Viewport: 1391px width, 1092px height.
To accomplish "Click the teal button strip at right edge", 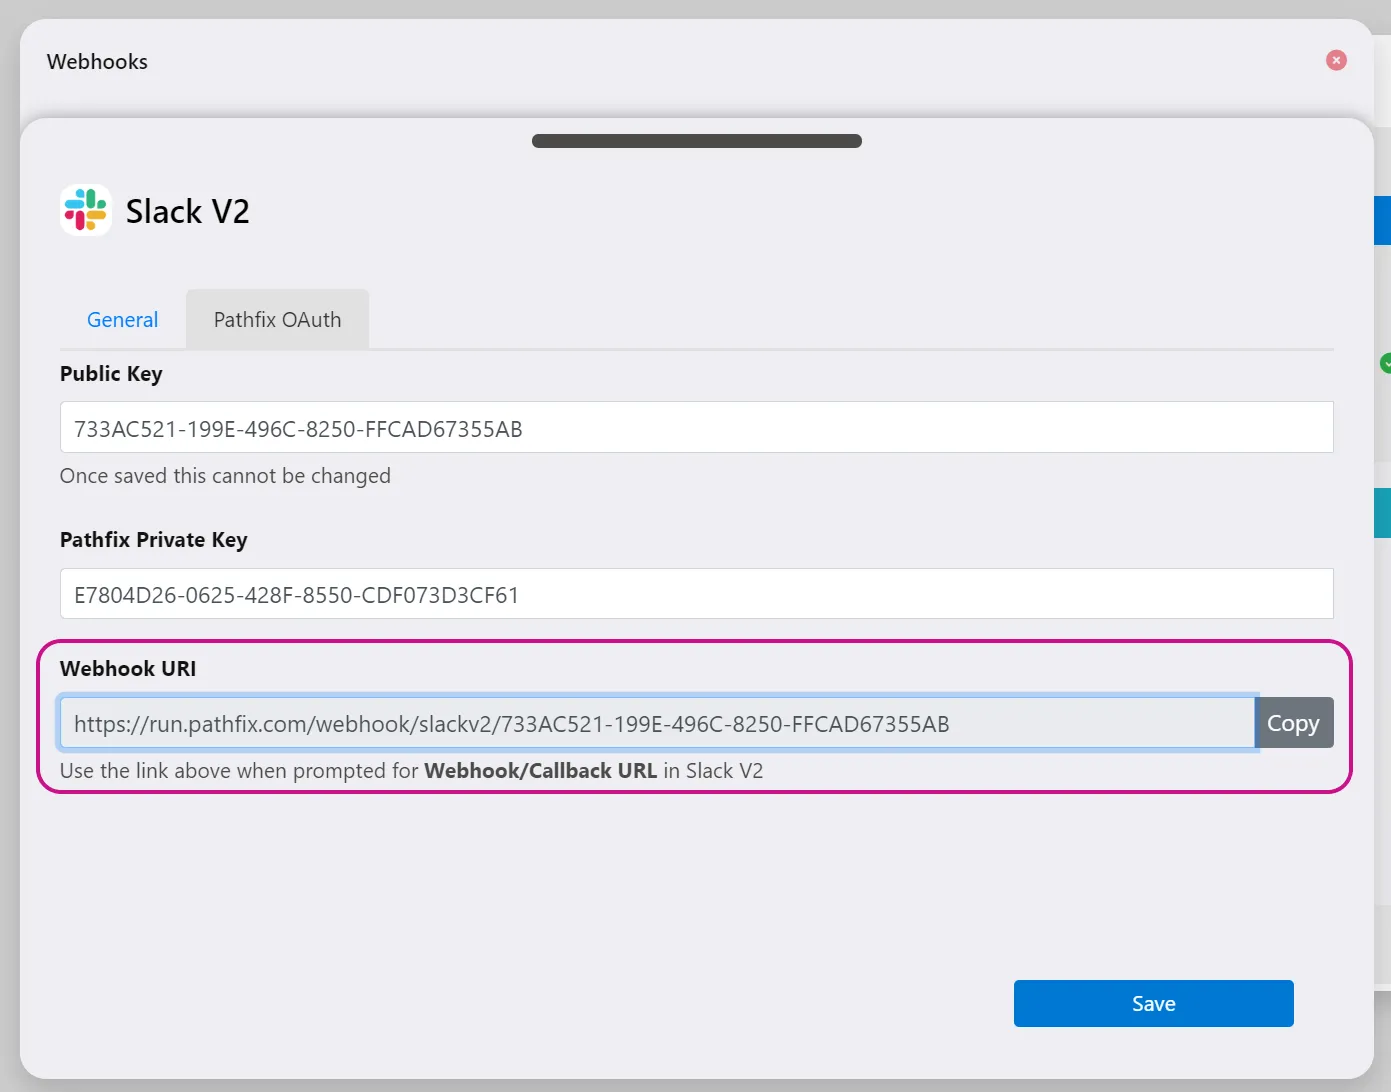I will pos(1382,513).
